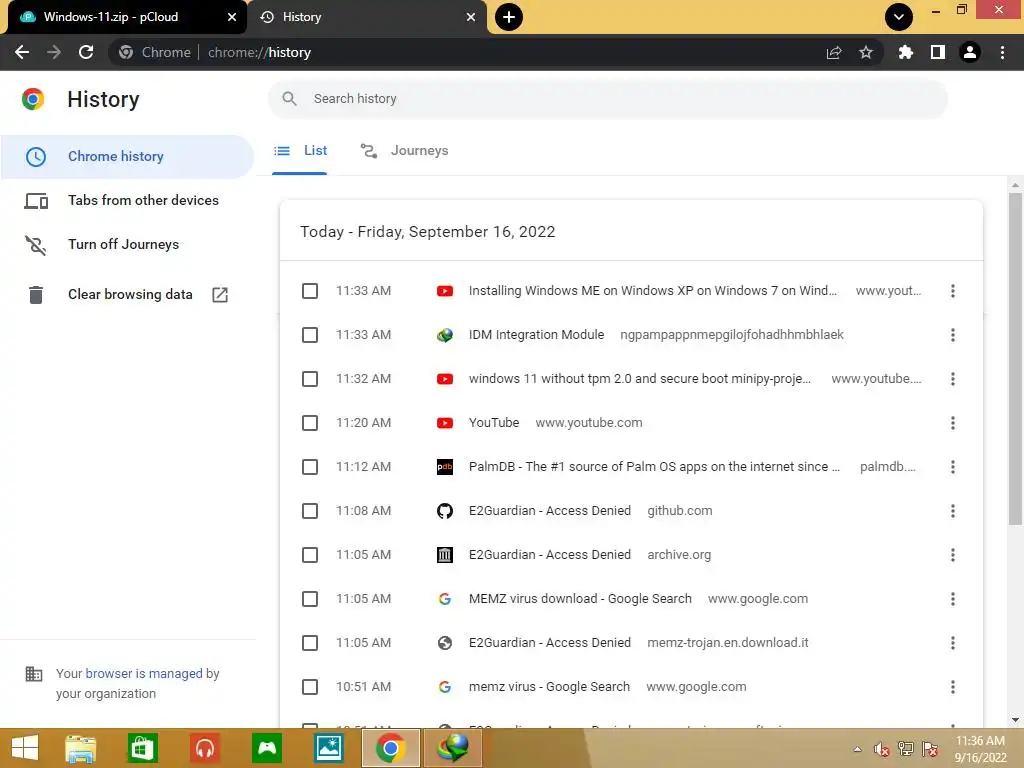1024x768 pixels.
Task: Click the GitHub favicon on E2Guardian entry
Action: [445, 511]
